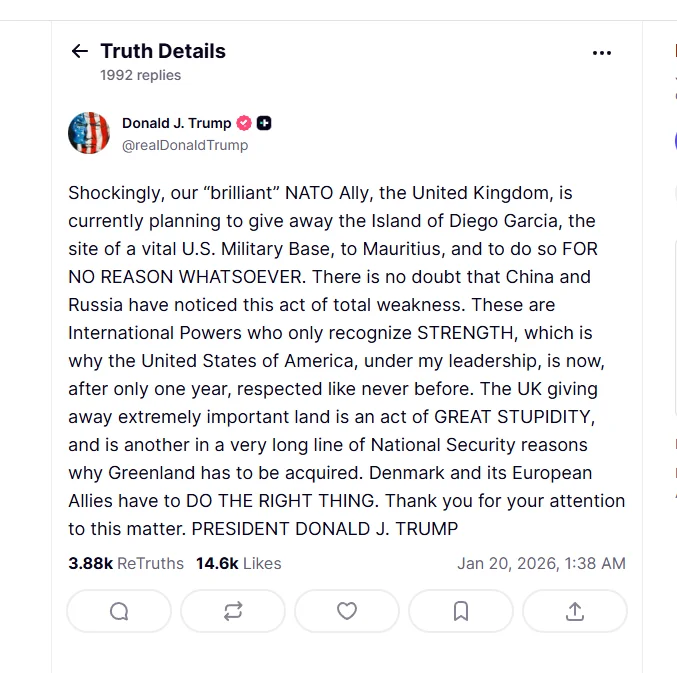Go back using the arrow icon
This screenshot has width=677, height=673.
[80, 52]
